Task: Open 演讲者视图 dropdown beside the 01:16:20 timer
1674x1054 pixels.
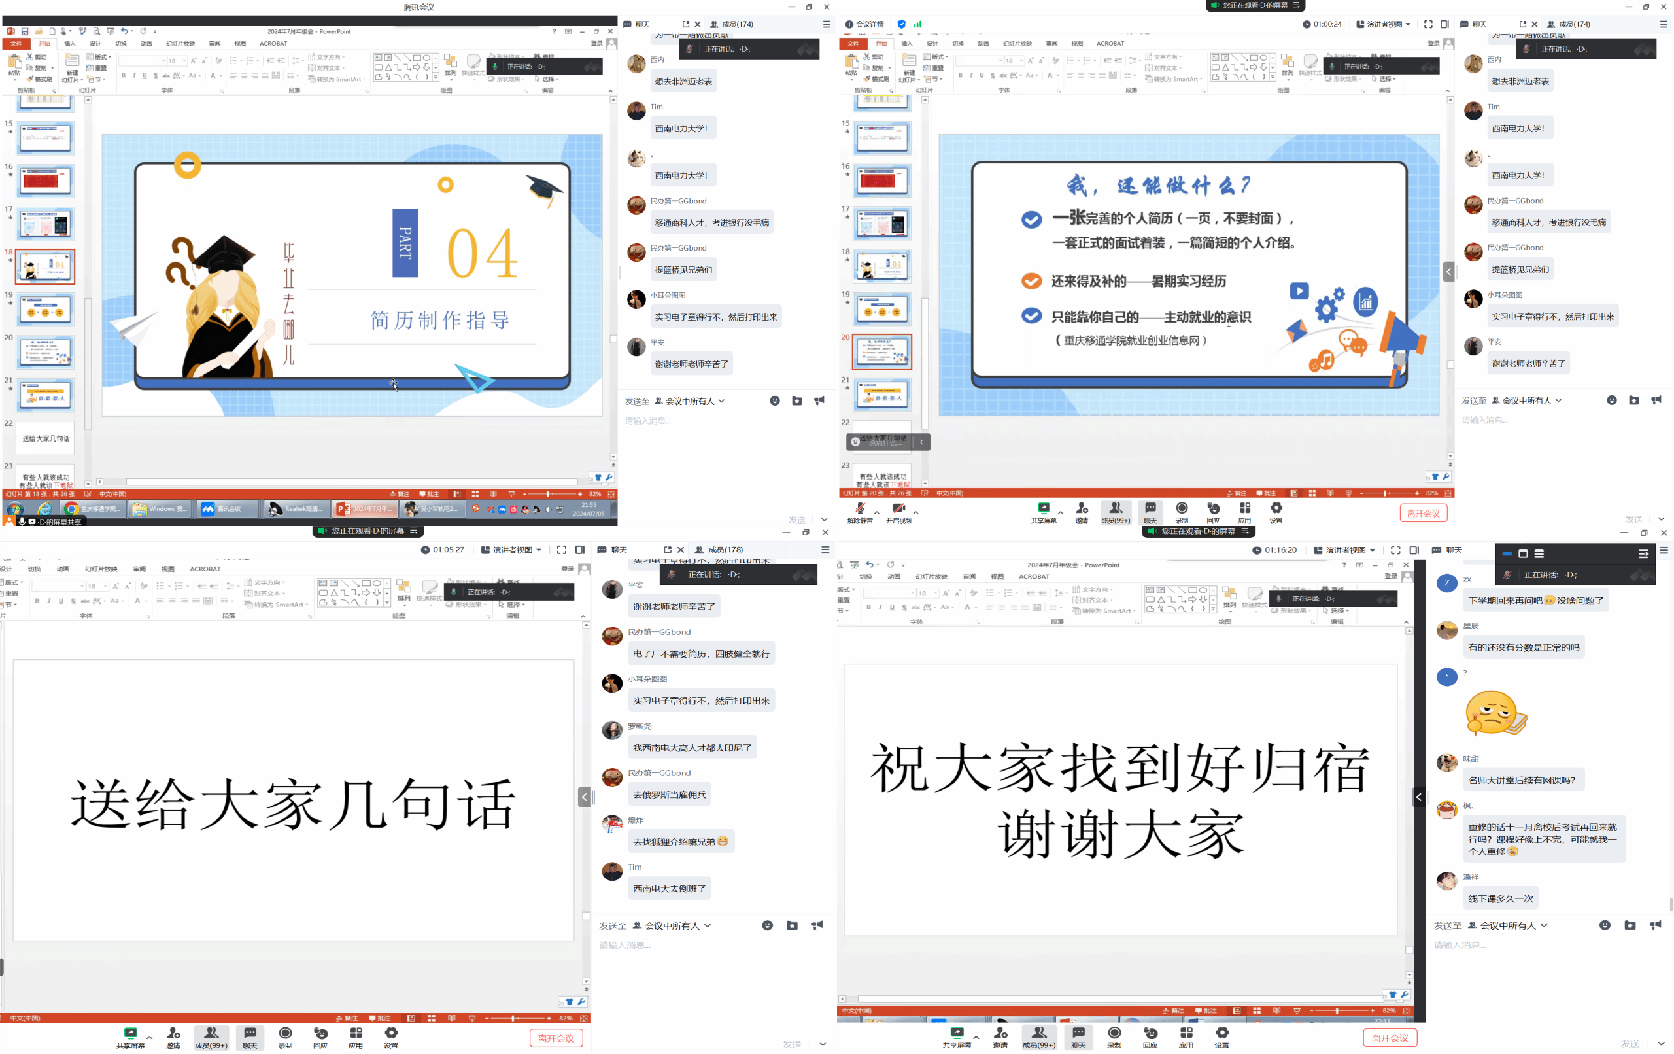Action: (1346, 550)
